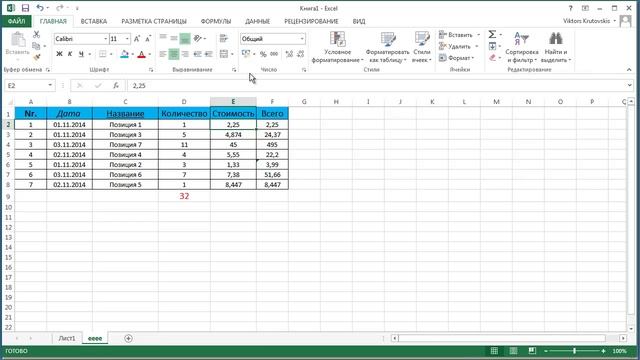Select the Page Layout view icon in status bar
This screenshot has height=360, width=640.
tap(513, 351)
